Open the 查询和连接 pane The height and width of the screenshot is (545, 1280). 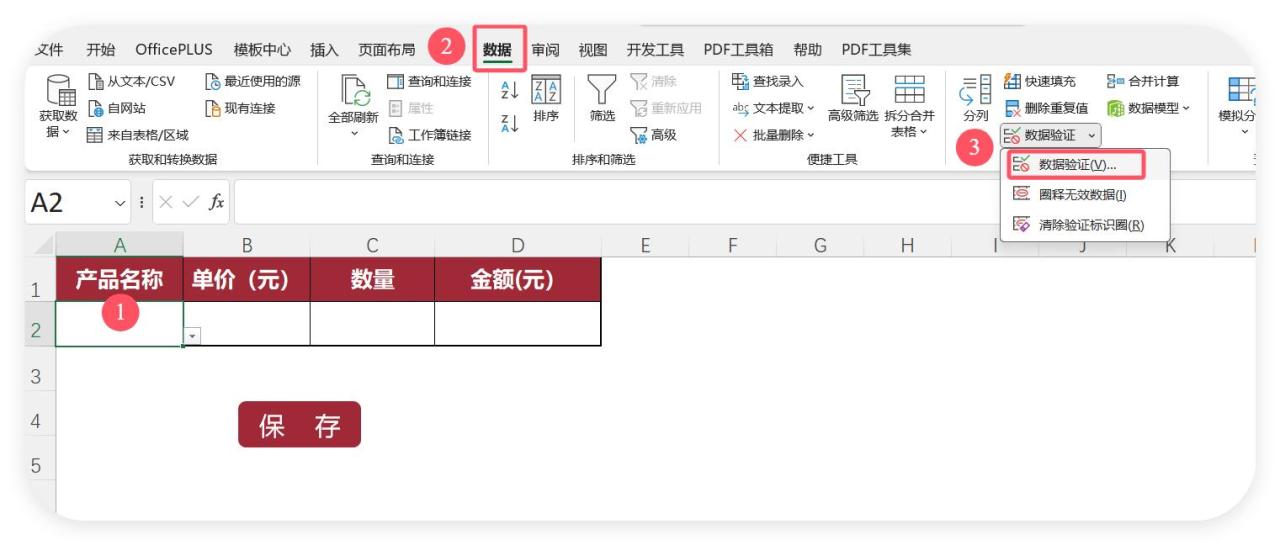click(x=428, y=82)
